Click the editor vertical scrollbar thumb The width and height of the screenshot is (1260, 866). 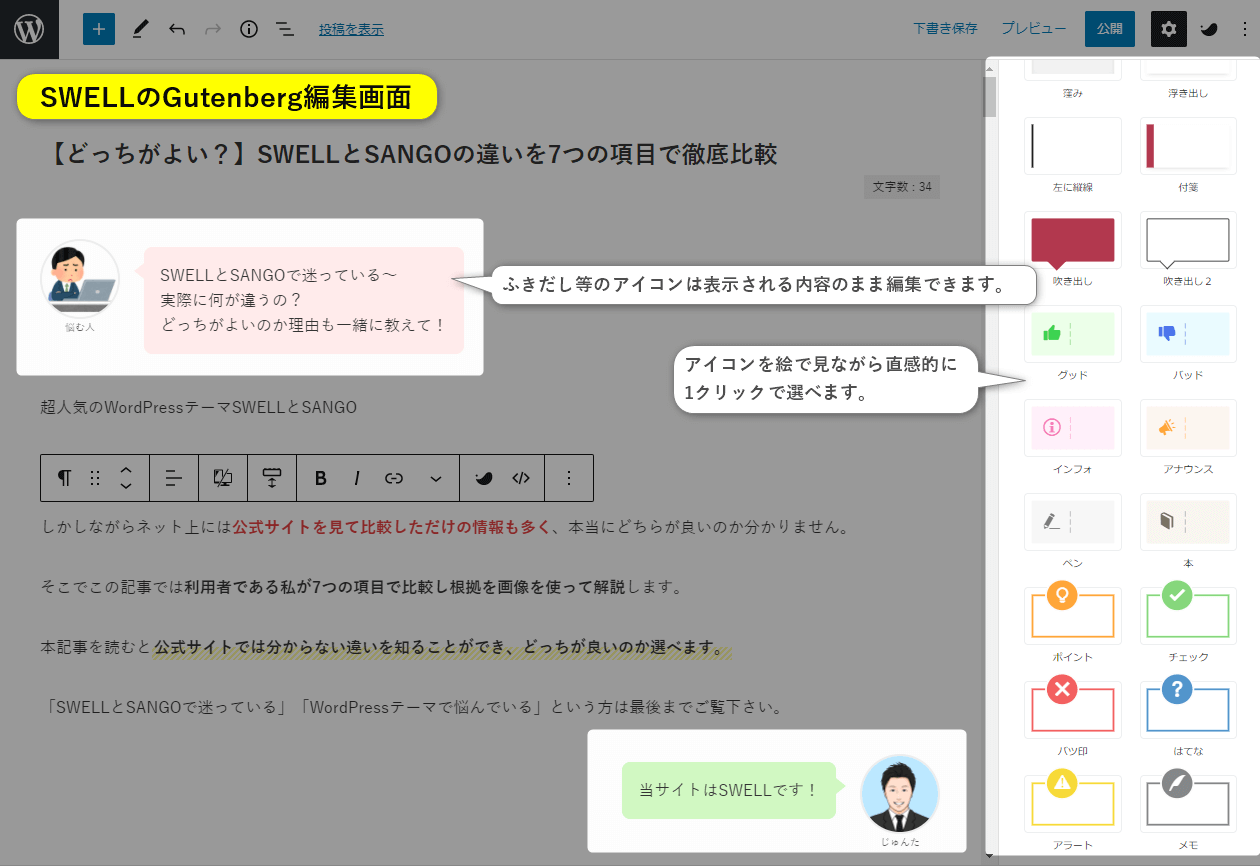[990, 97]
